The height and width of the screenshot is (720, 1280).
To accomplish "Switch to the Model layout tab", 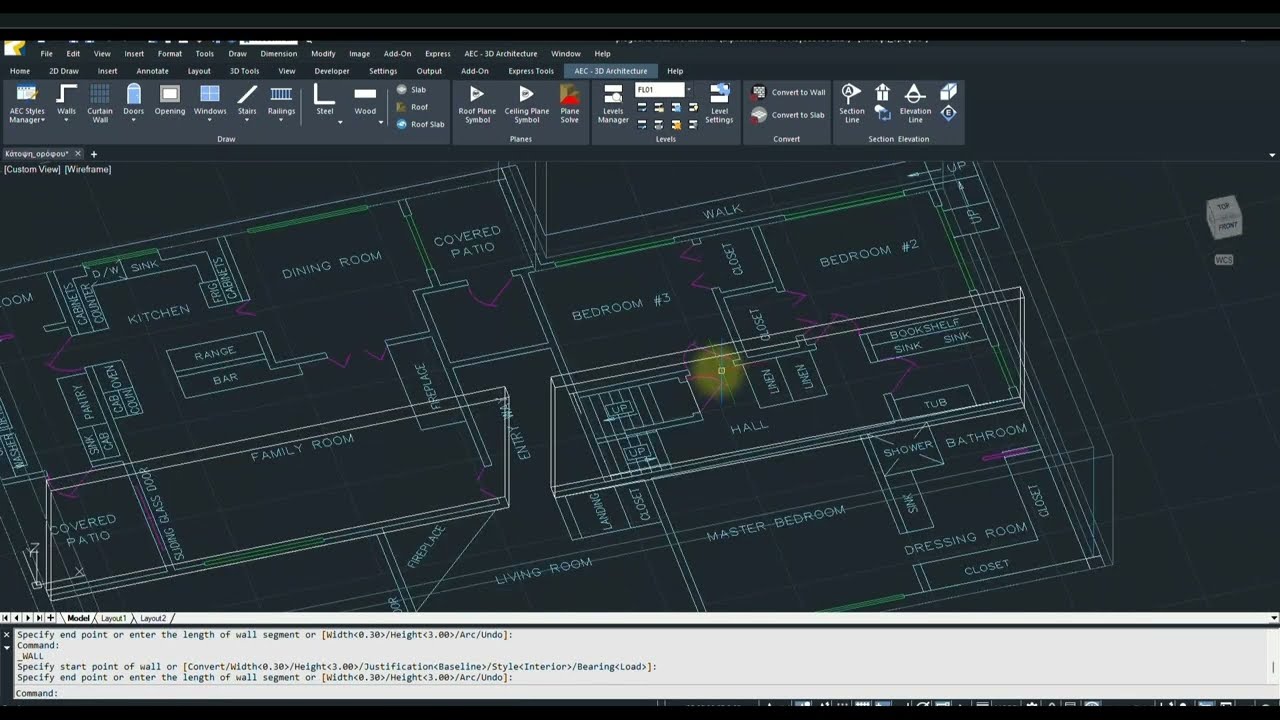I will pos(78,618).
